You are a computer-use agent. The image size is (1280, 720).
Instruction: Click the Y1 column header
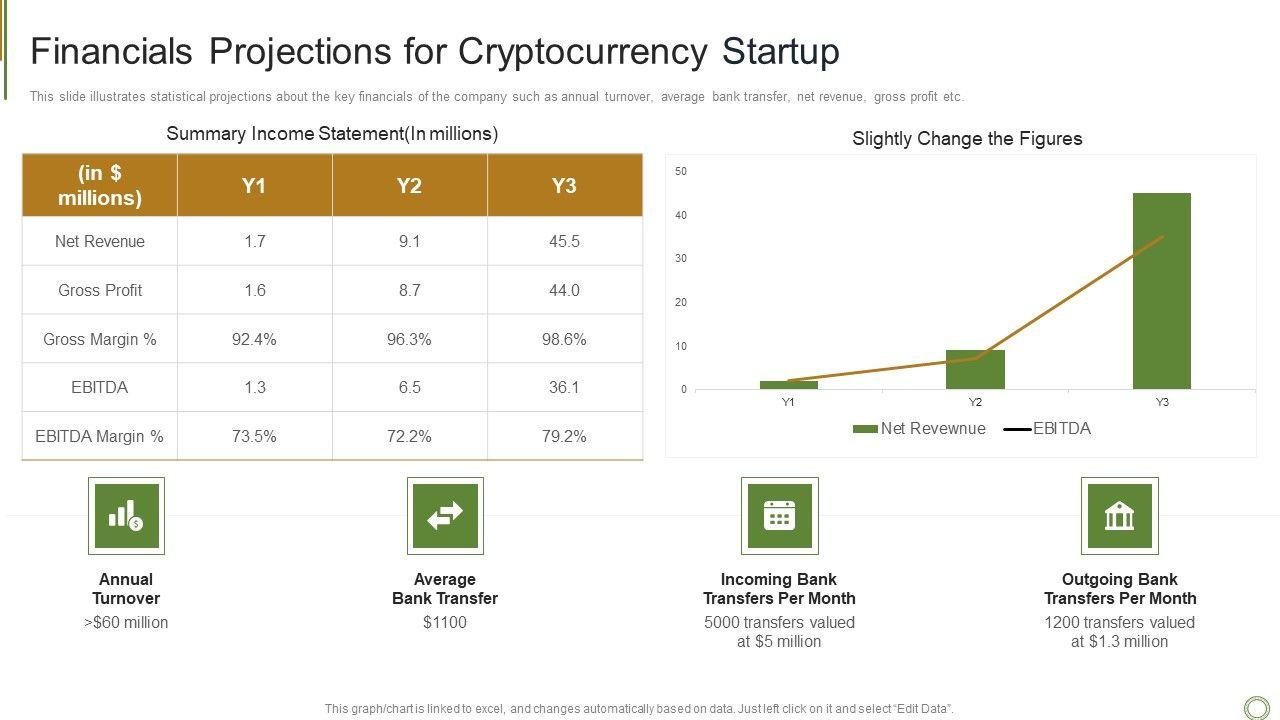click(254, 186)
